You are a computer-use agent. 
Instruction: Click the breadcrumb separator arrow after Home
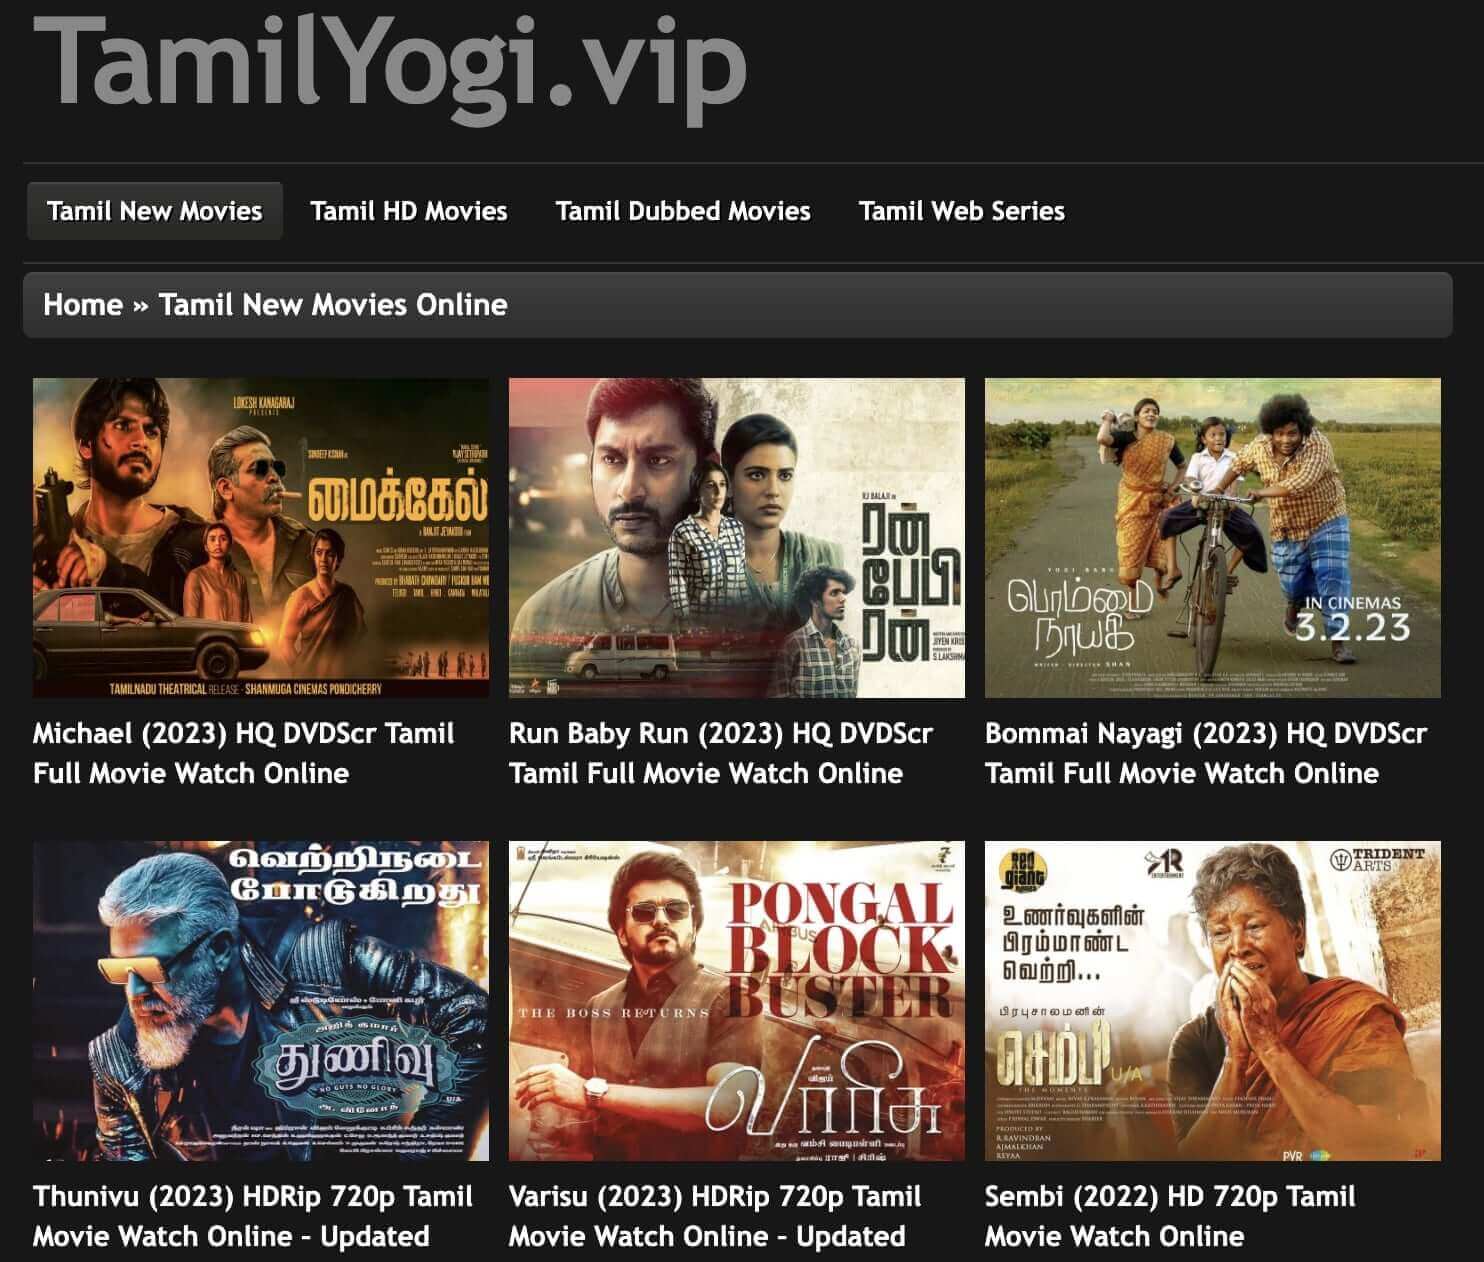click(141, 305)
